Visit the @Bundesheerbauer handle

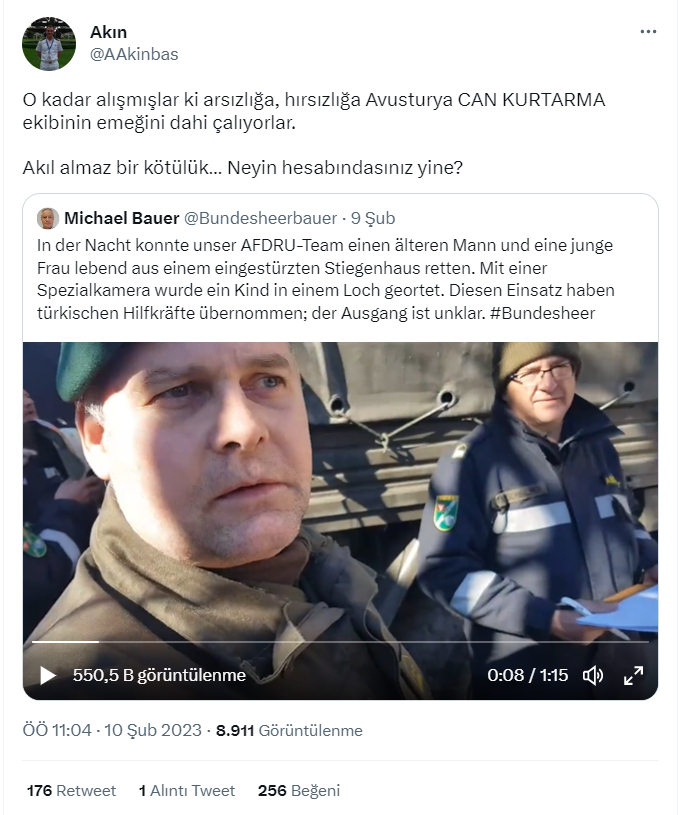tap(260, 218)
